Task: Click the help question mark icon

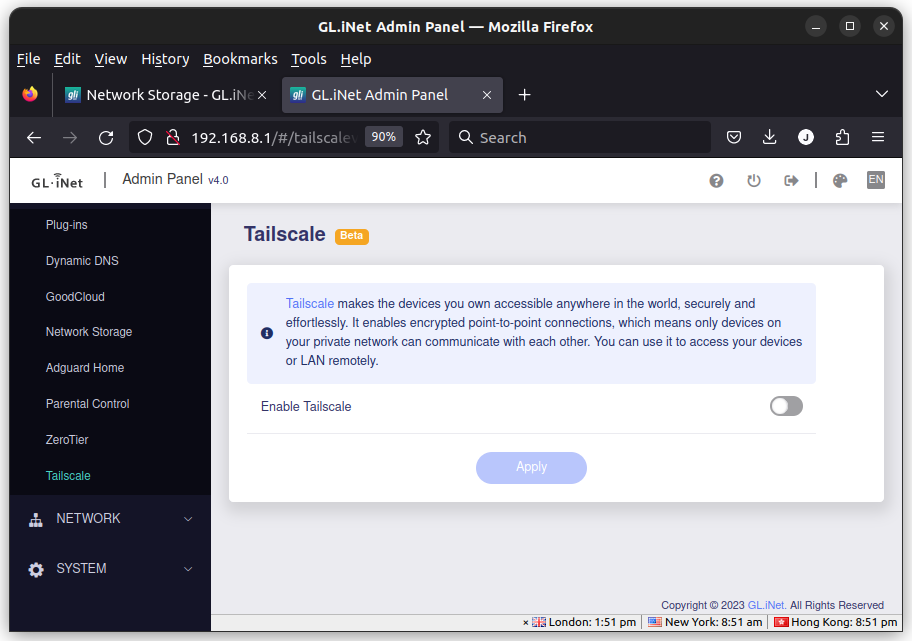Action: [717, 181]
